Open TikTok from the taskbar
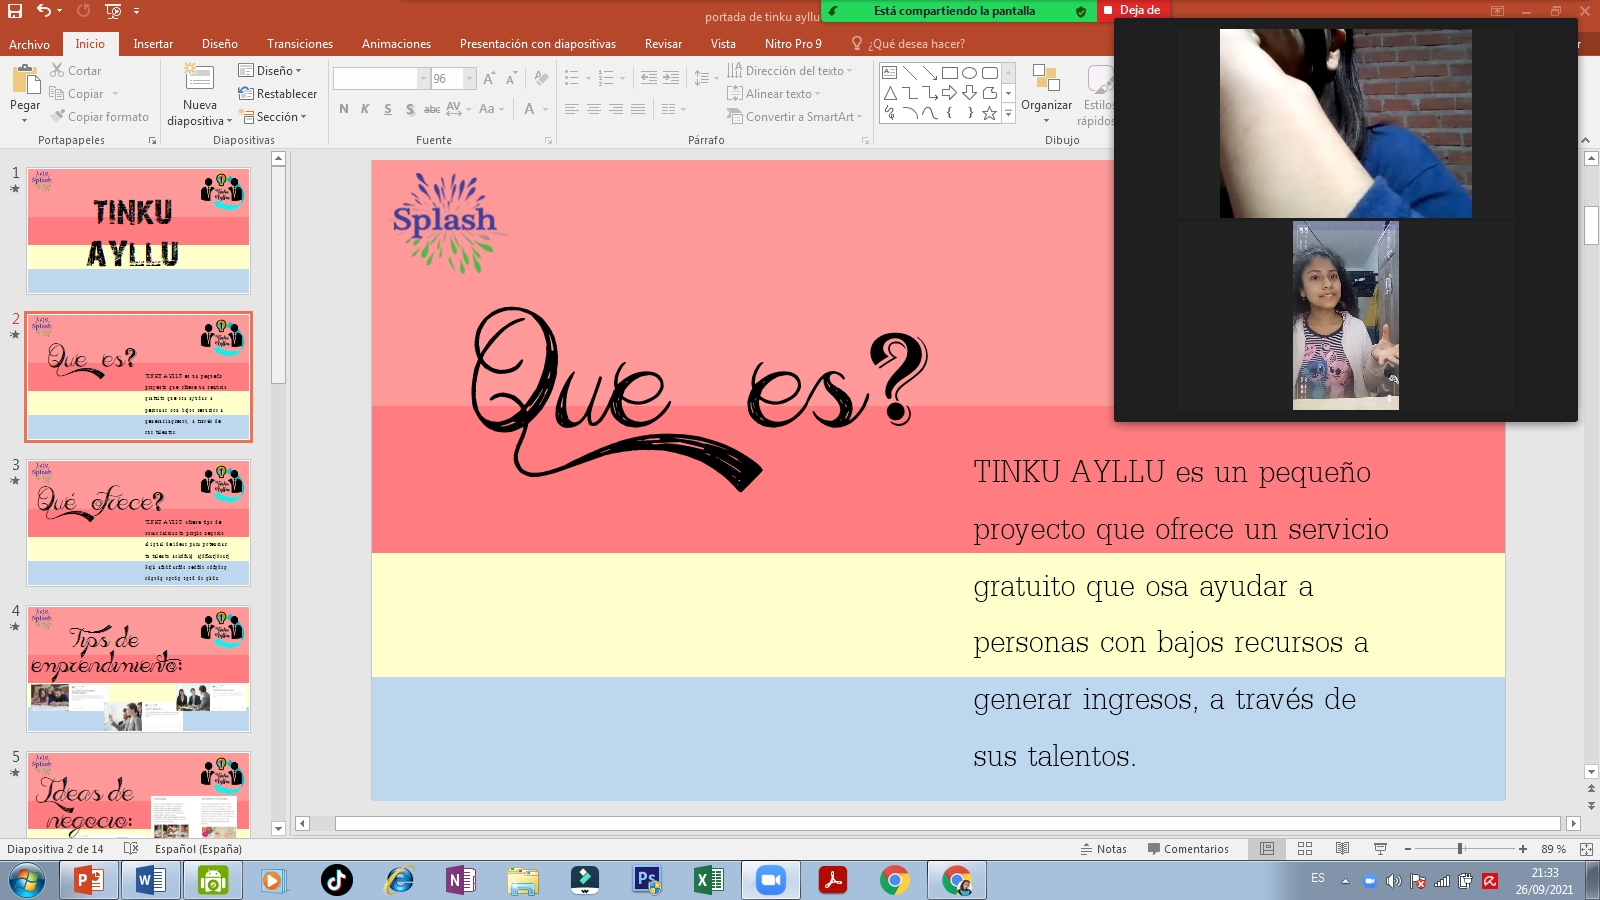1600x900 pixels. [x=336, y=880]
